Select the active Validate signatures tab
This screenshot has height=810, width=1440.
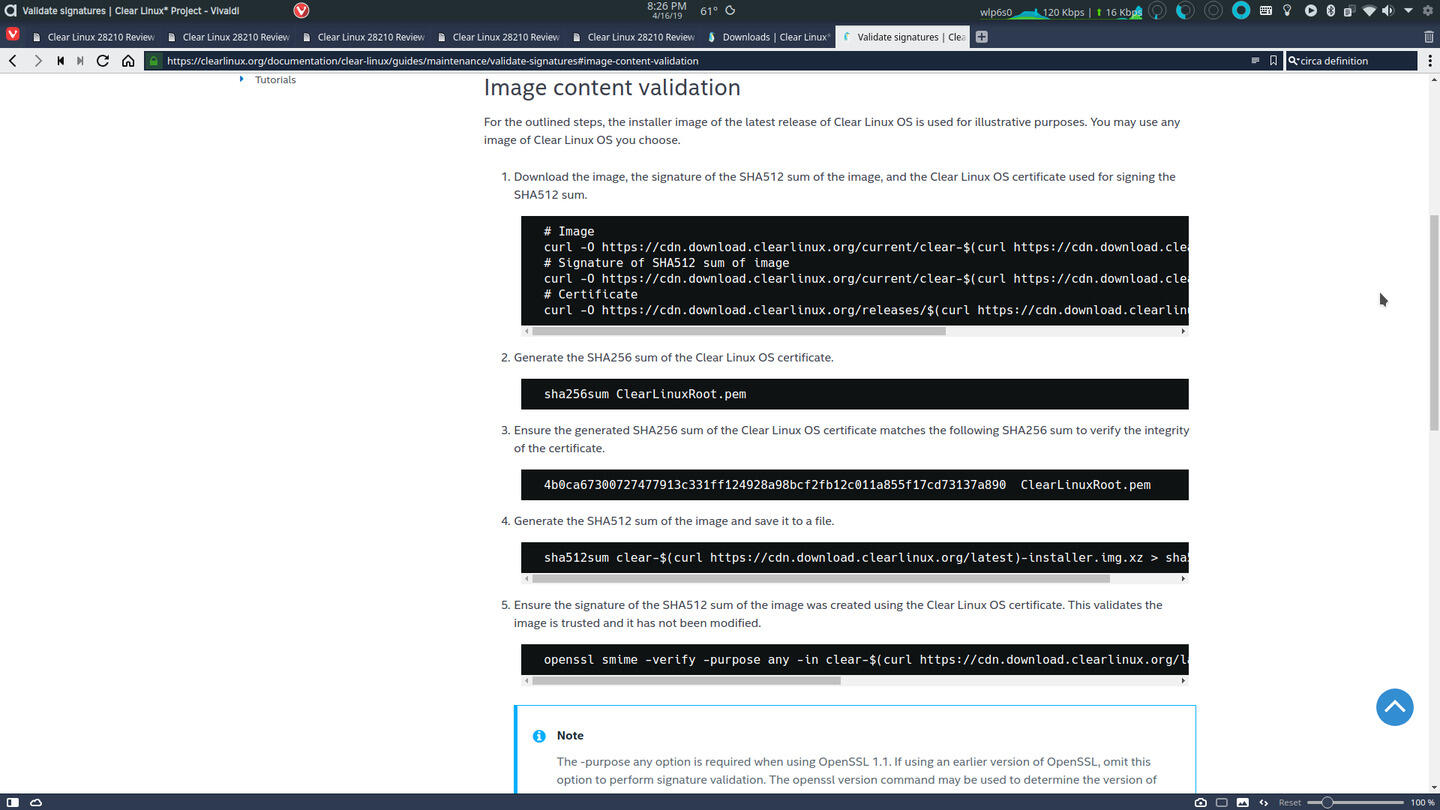click(x=903, y=37)
